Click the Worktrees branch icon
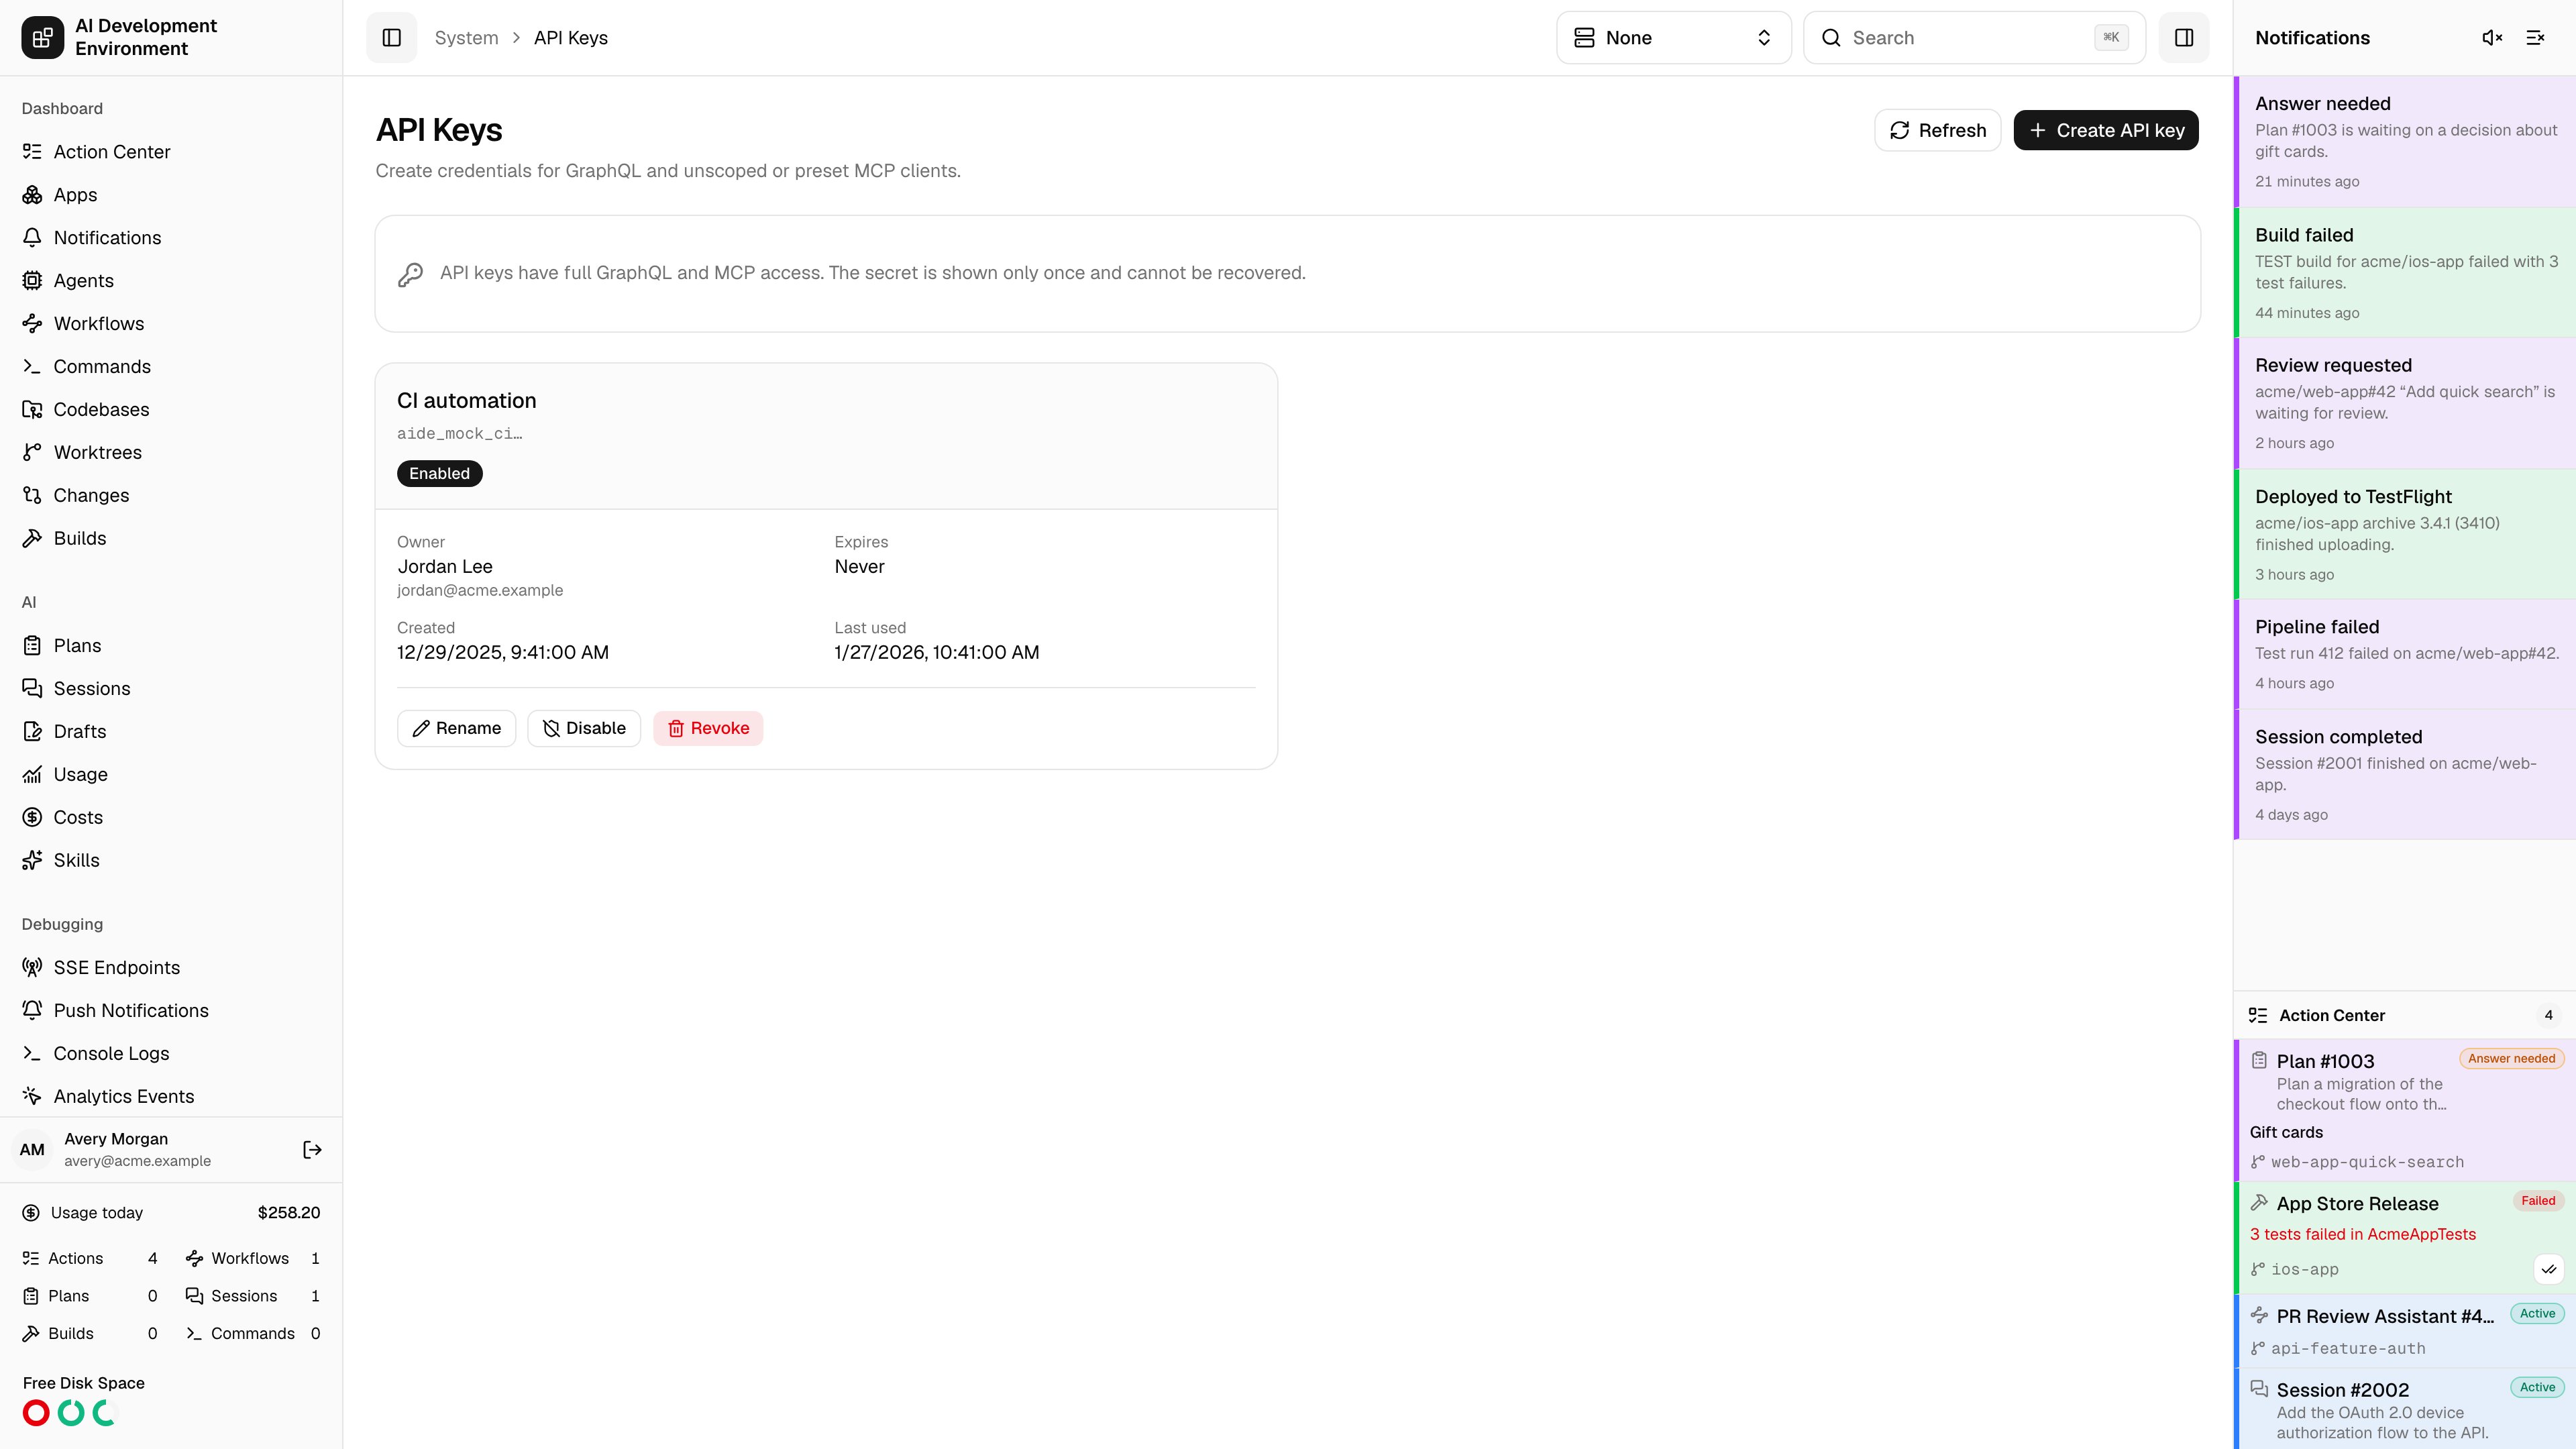2576x1449 pixels. click(x=32, y=452)
